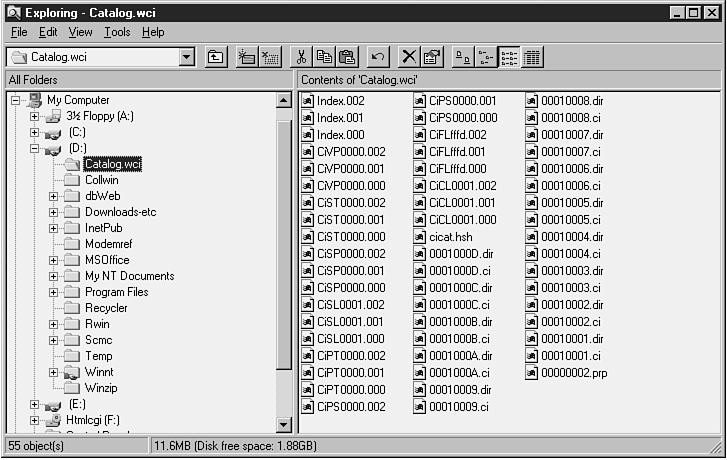Click the Delete X icon
The width and height of the screenshot is (727, 460).
409,57
